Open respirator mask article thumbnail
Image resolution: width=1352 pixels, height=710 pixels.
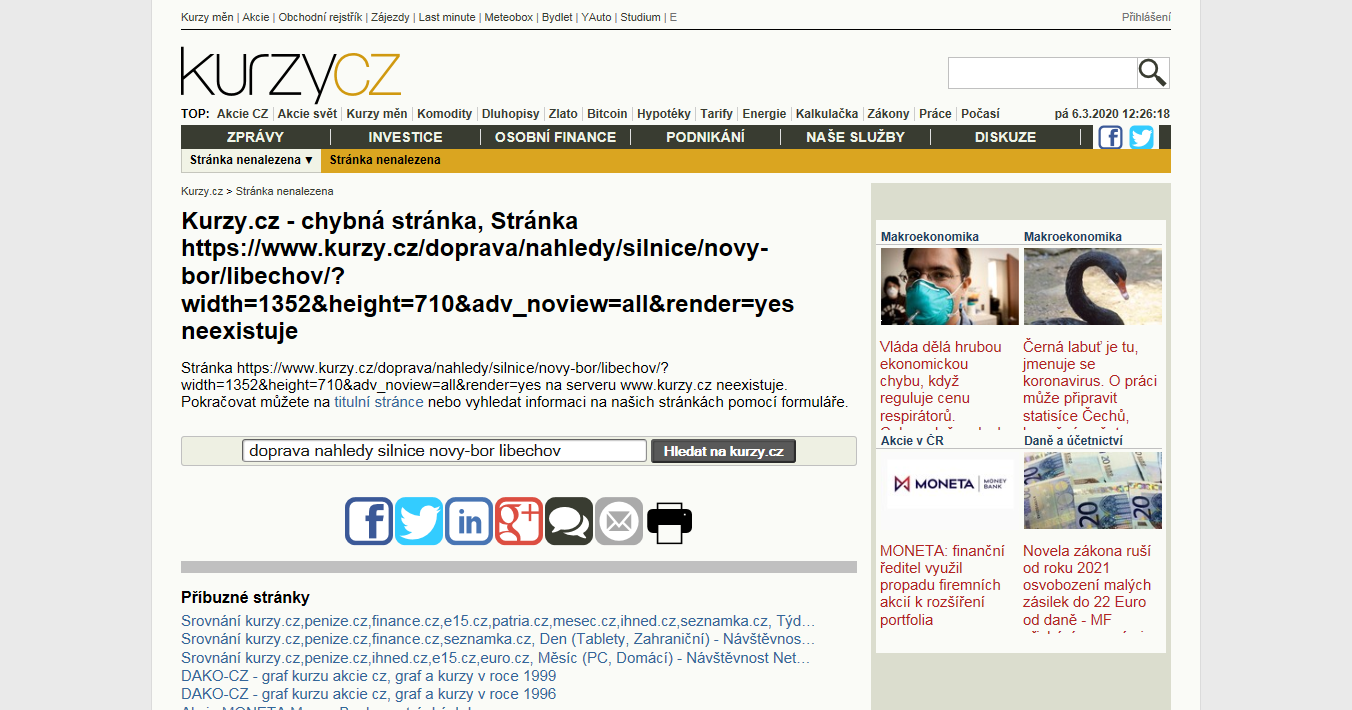[x=950, y=287]
